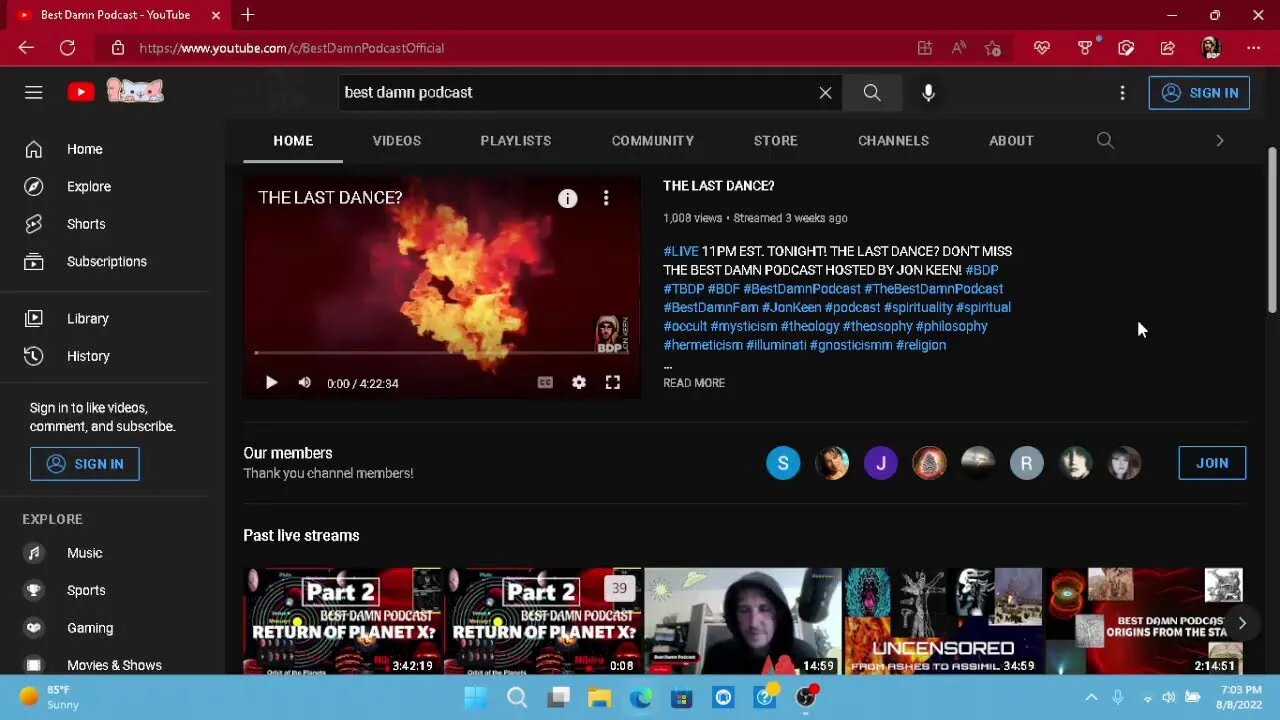
Task: Select the channel HOME tab
Action: coord(293,140)
